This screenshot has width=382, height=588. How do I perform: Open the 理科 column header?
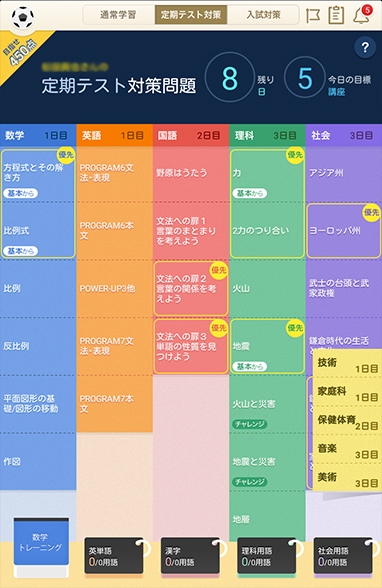pos(267,135)
